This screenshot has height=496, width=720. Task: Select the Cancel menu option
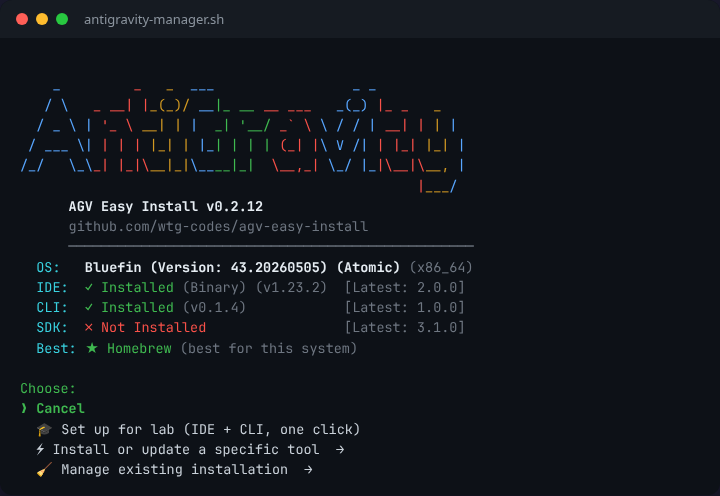(60, 408)
